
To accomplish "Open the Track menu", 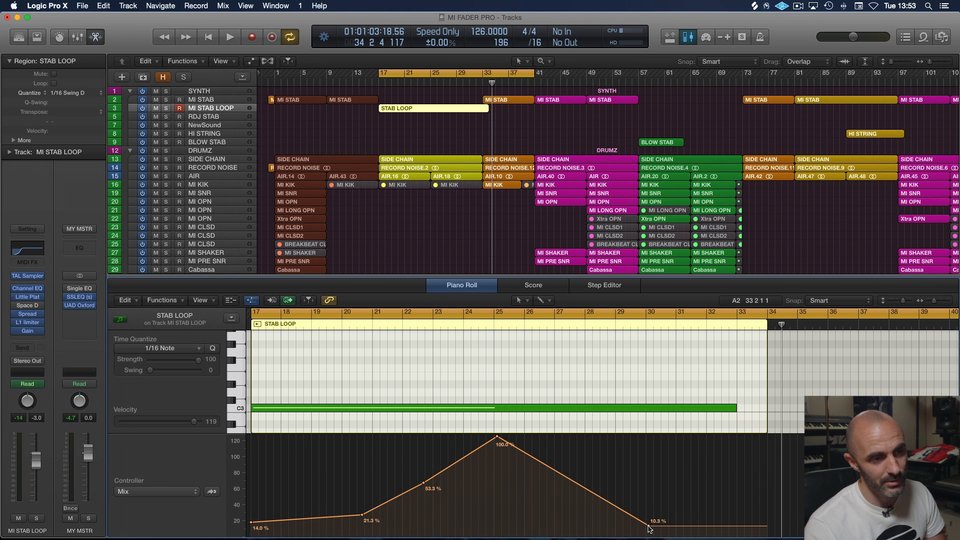I will point(128,6).
